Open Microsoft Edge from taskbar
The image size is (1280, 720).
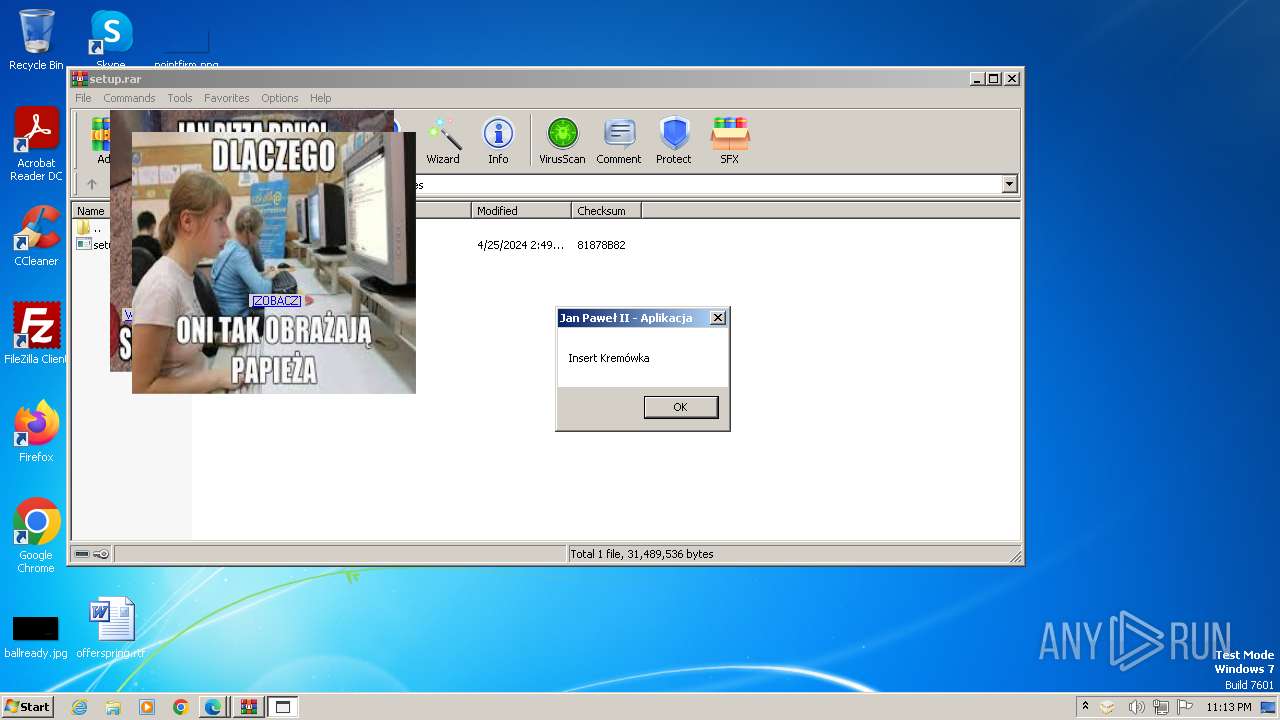tap(213, 707)
